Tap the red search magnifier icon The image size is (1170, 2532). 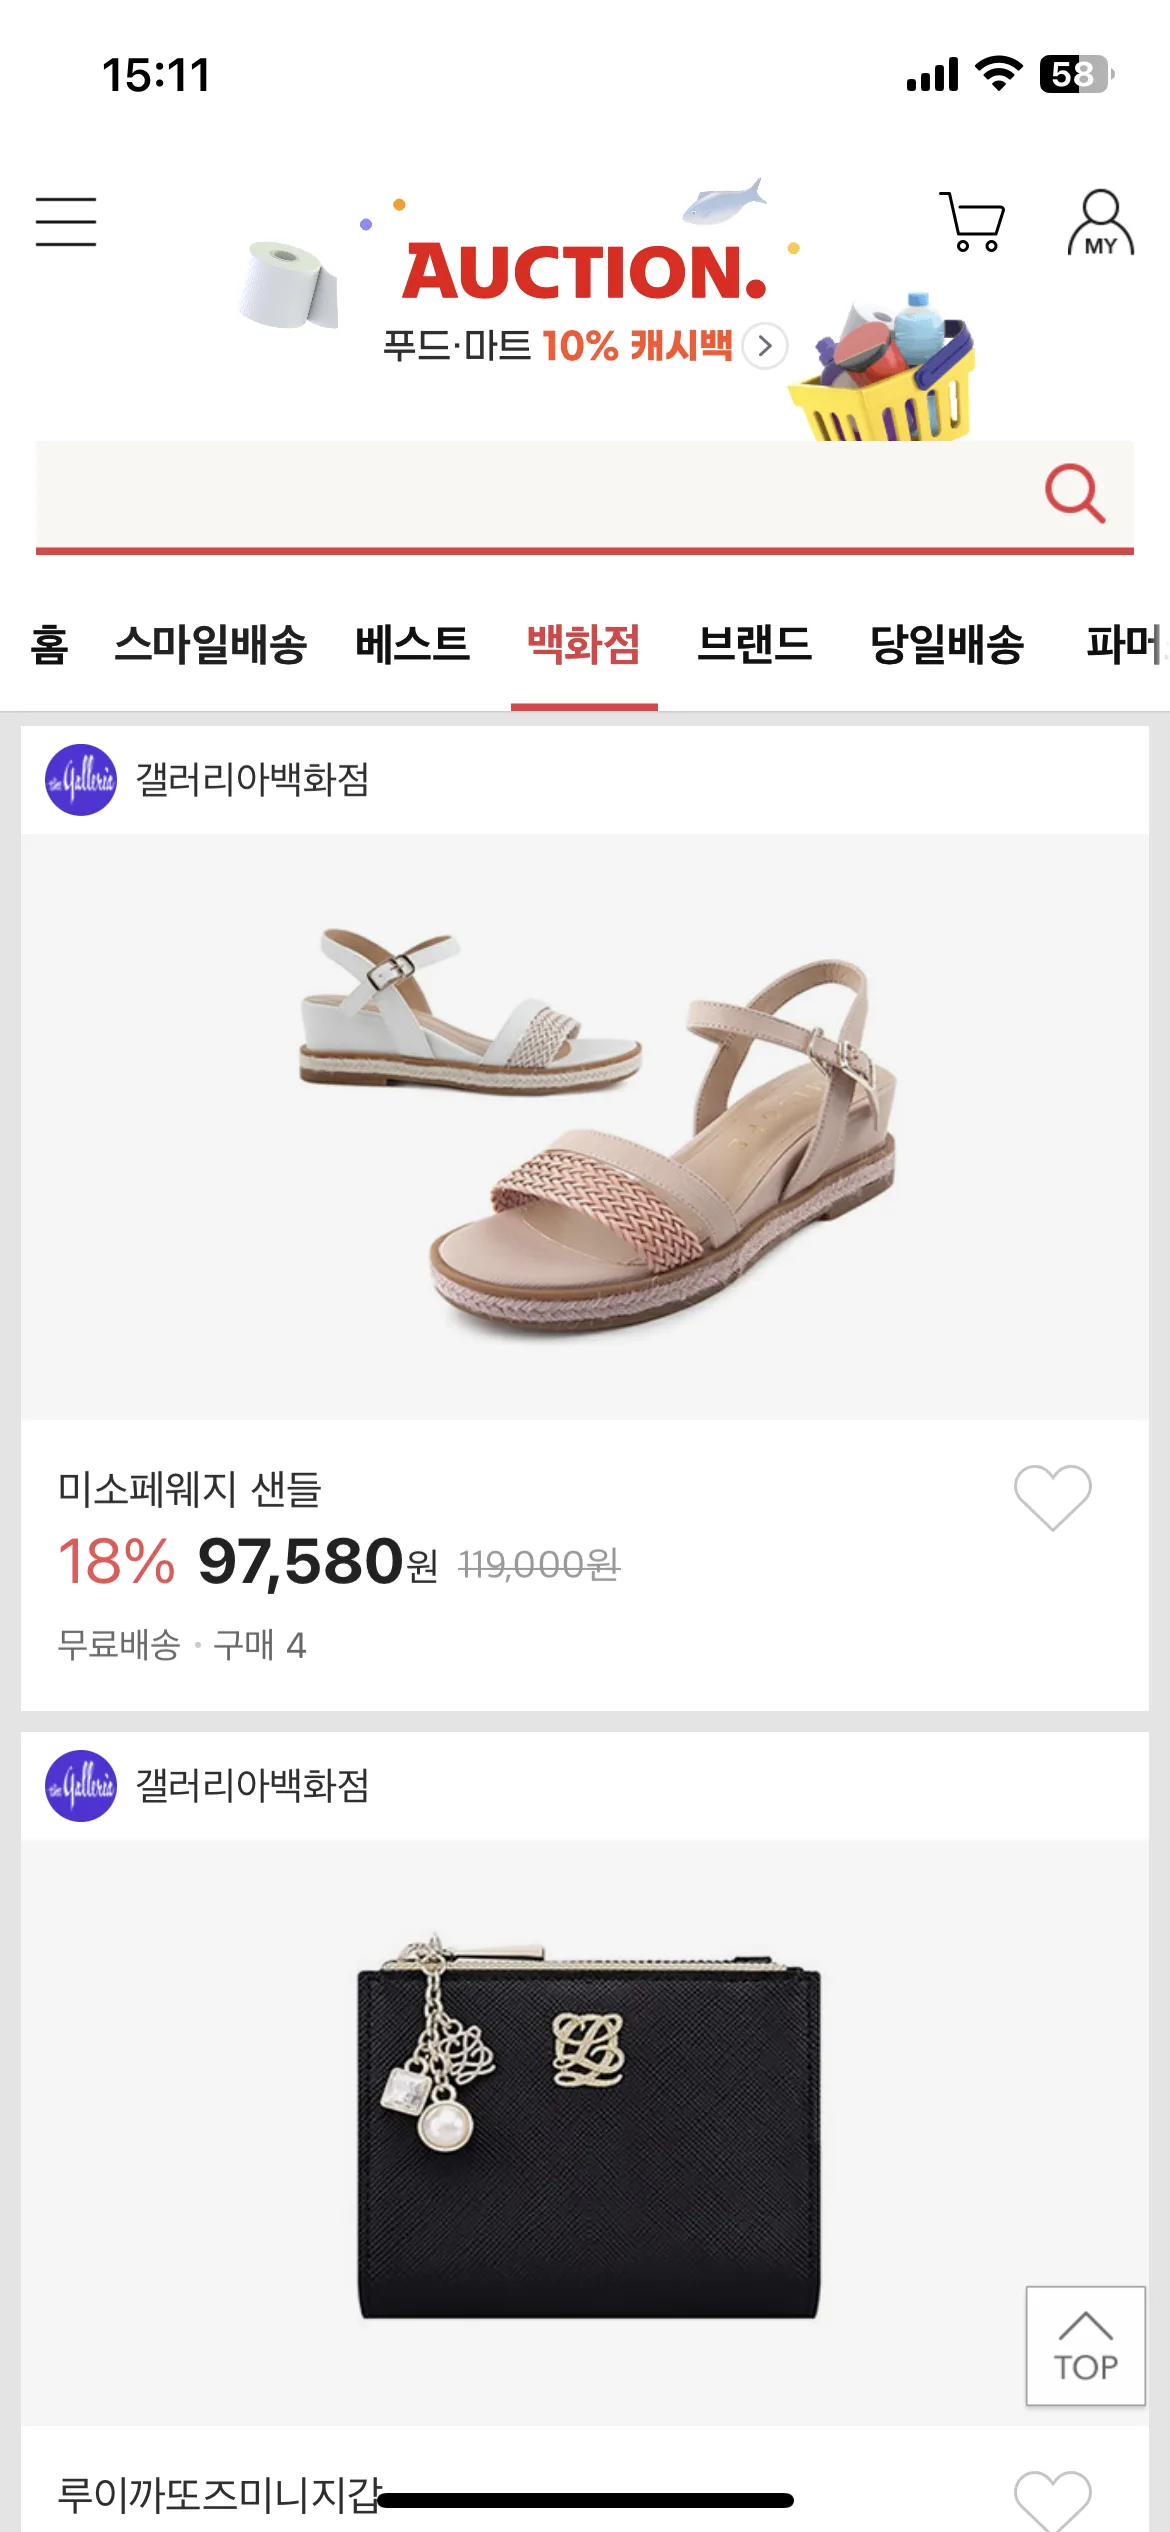click(1074, 493)
